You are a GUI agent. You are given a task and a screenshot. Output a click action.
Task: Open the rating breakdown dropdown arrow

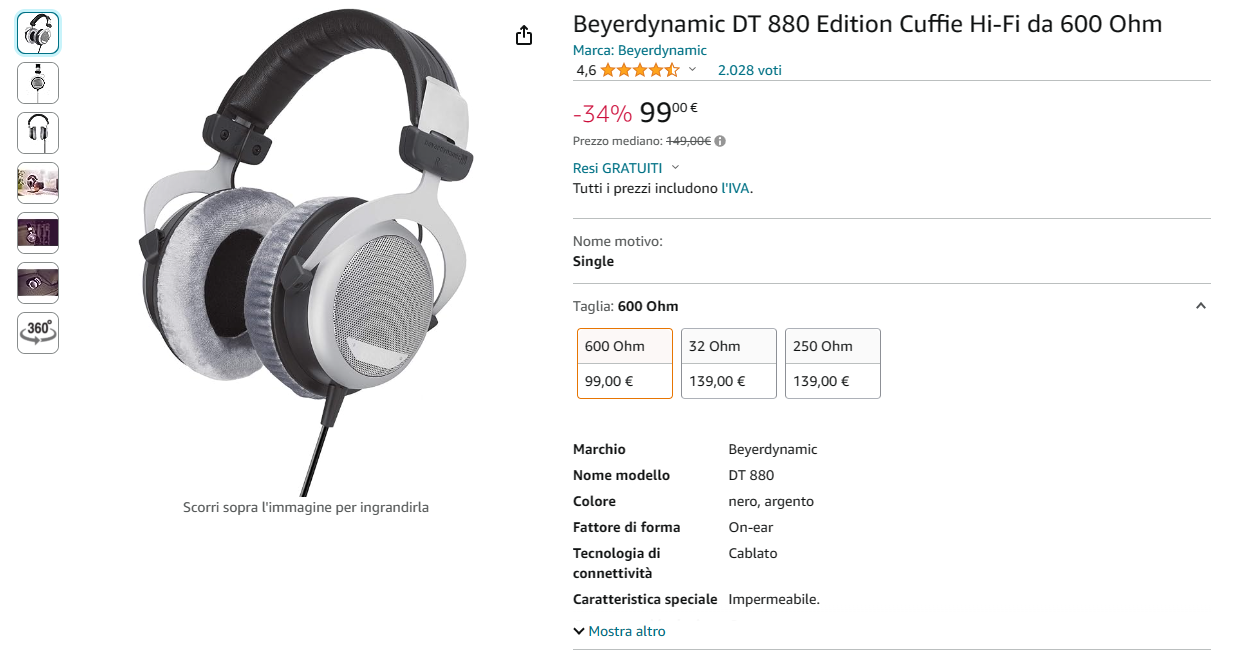[x=692, y=70]
